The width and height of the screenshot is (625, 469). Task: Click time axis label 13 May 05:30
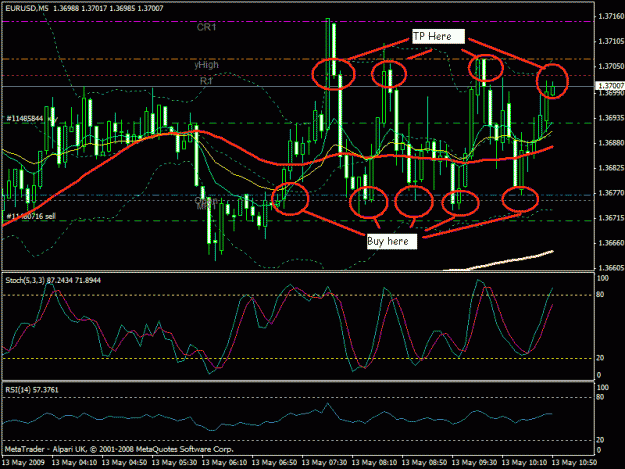175,462
